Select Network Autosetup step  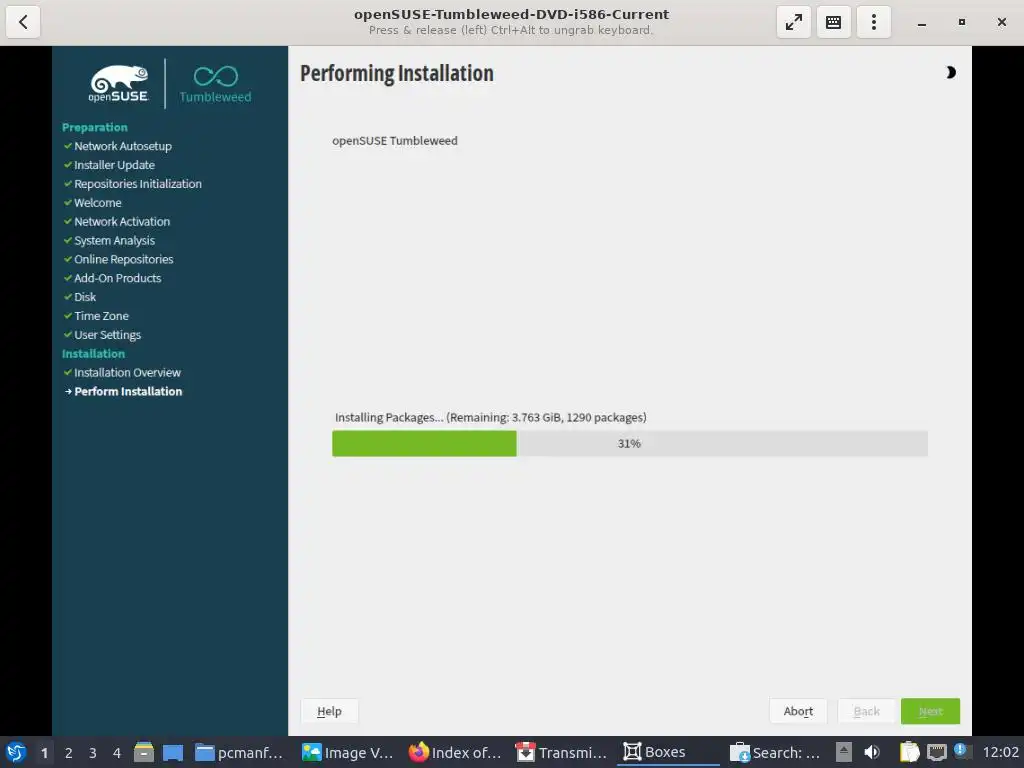pos(123,146)
